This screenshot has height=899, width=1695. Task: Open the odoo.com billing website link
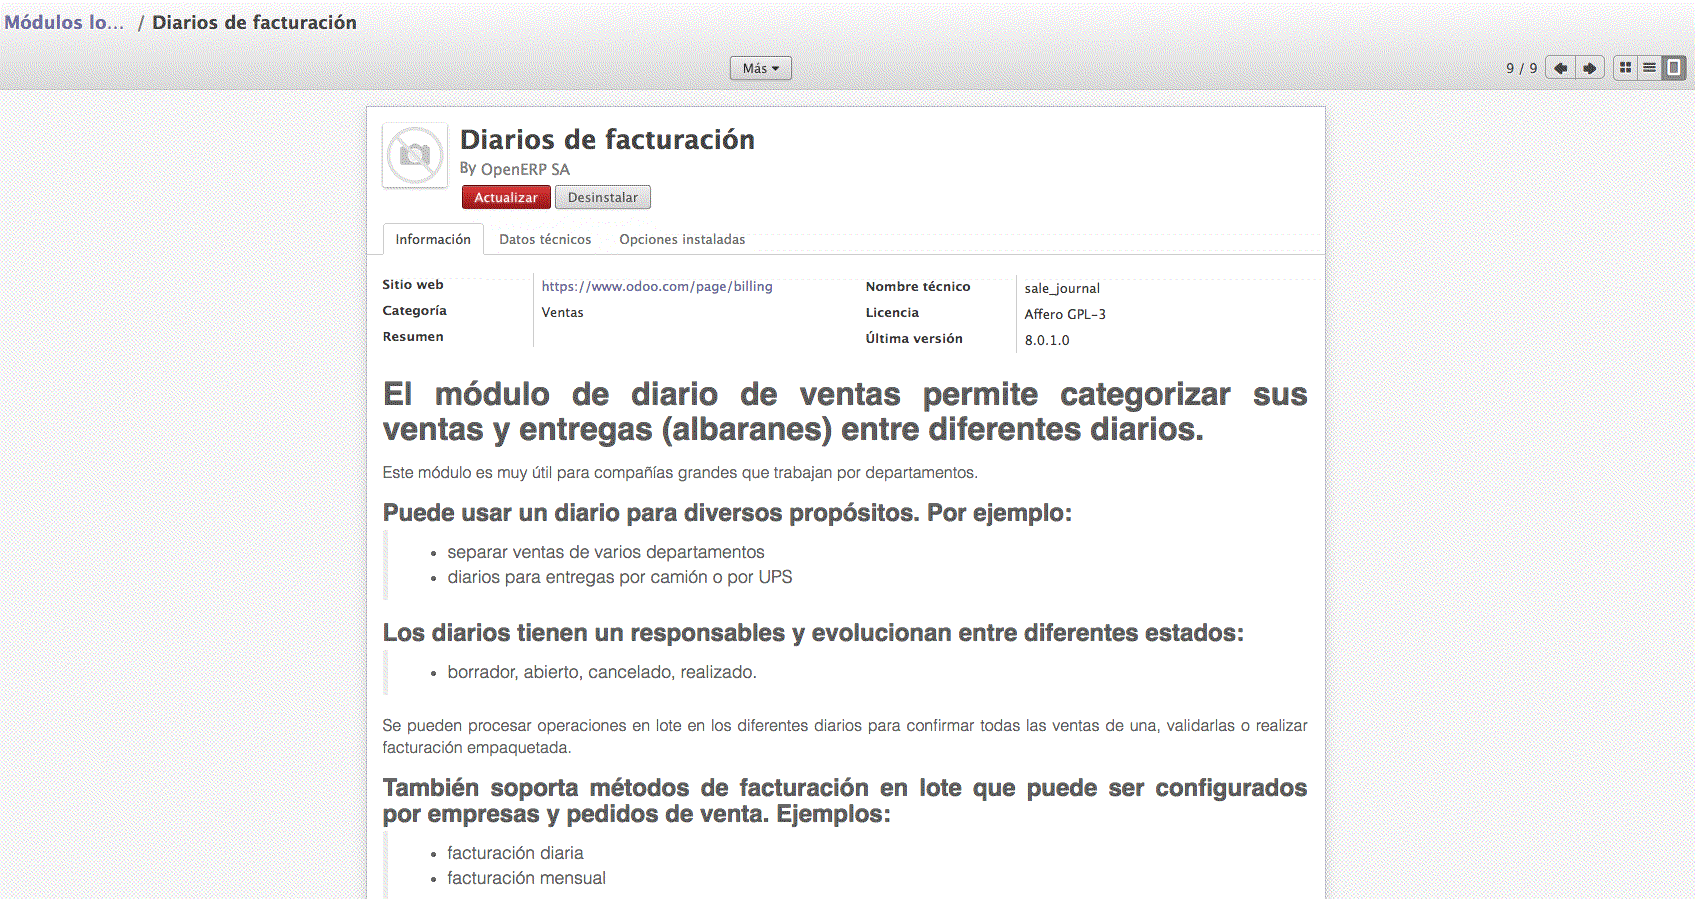click(x=657, y=286)
